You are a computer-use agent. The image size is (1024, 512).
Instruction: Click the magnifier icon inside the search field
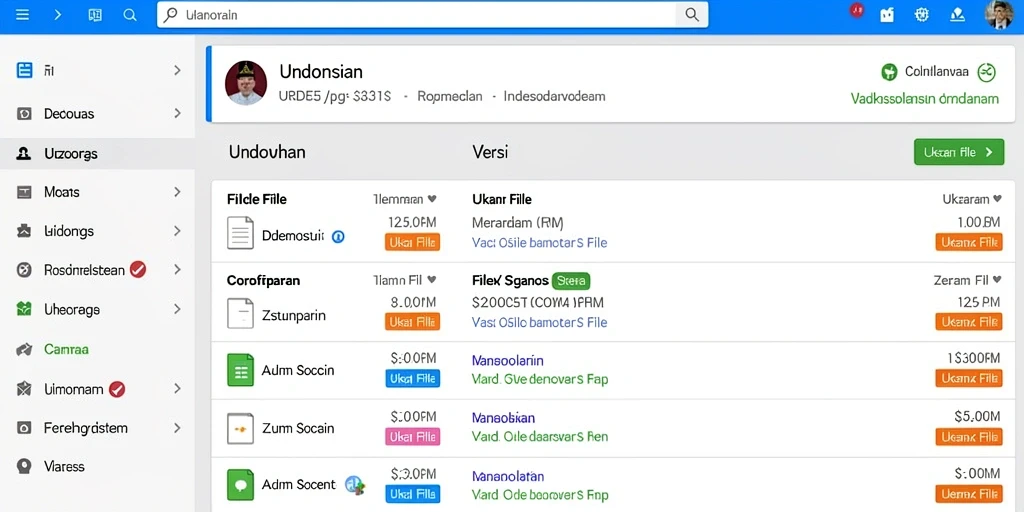pyautogui.click(x=692, y=15)
